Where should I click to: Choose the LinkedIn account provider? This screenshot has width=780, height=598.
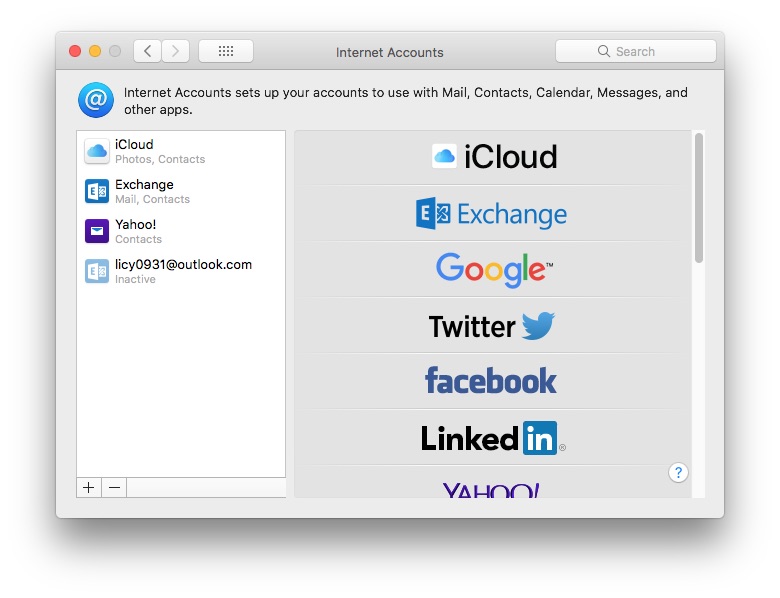[492, 438]
